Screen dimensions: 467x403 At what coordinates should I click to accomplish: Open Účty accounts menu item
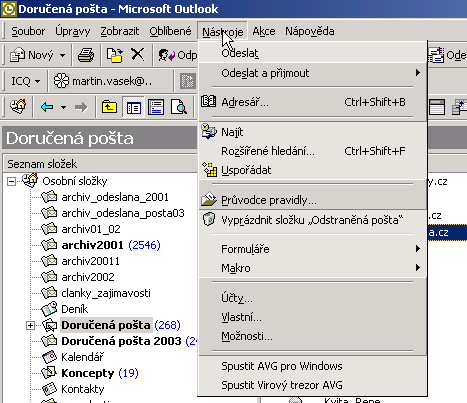[313, 298]
